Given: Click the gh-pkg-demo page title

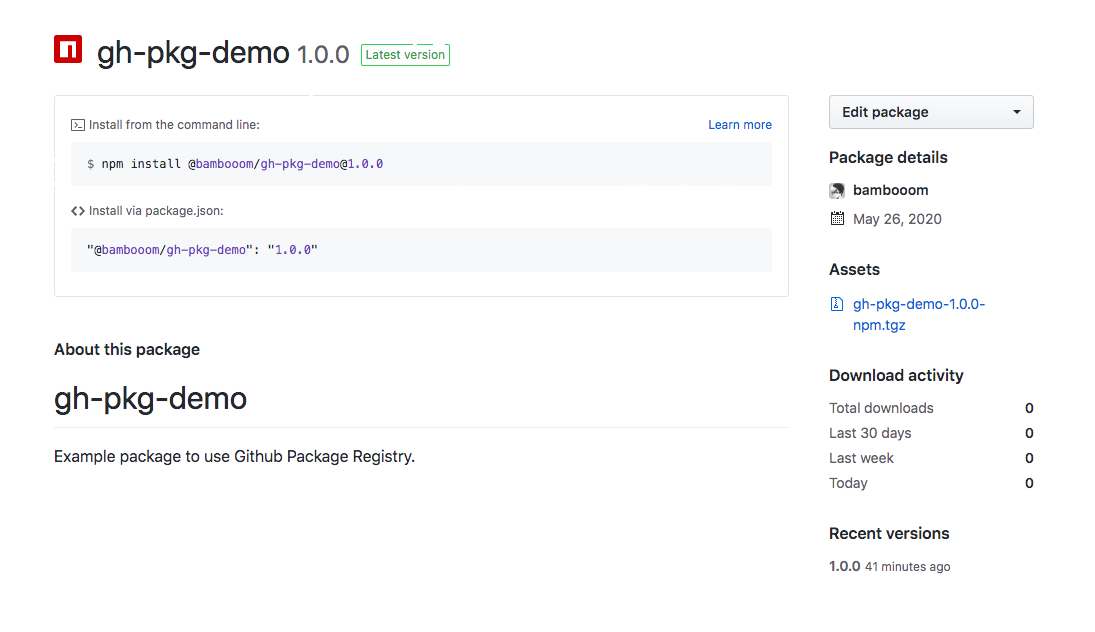Looking at the screenshot, I should point(193,53).
